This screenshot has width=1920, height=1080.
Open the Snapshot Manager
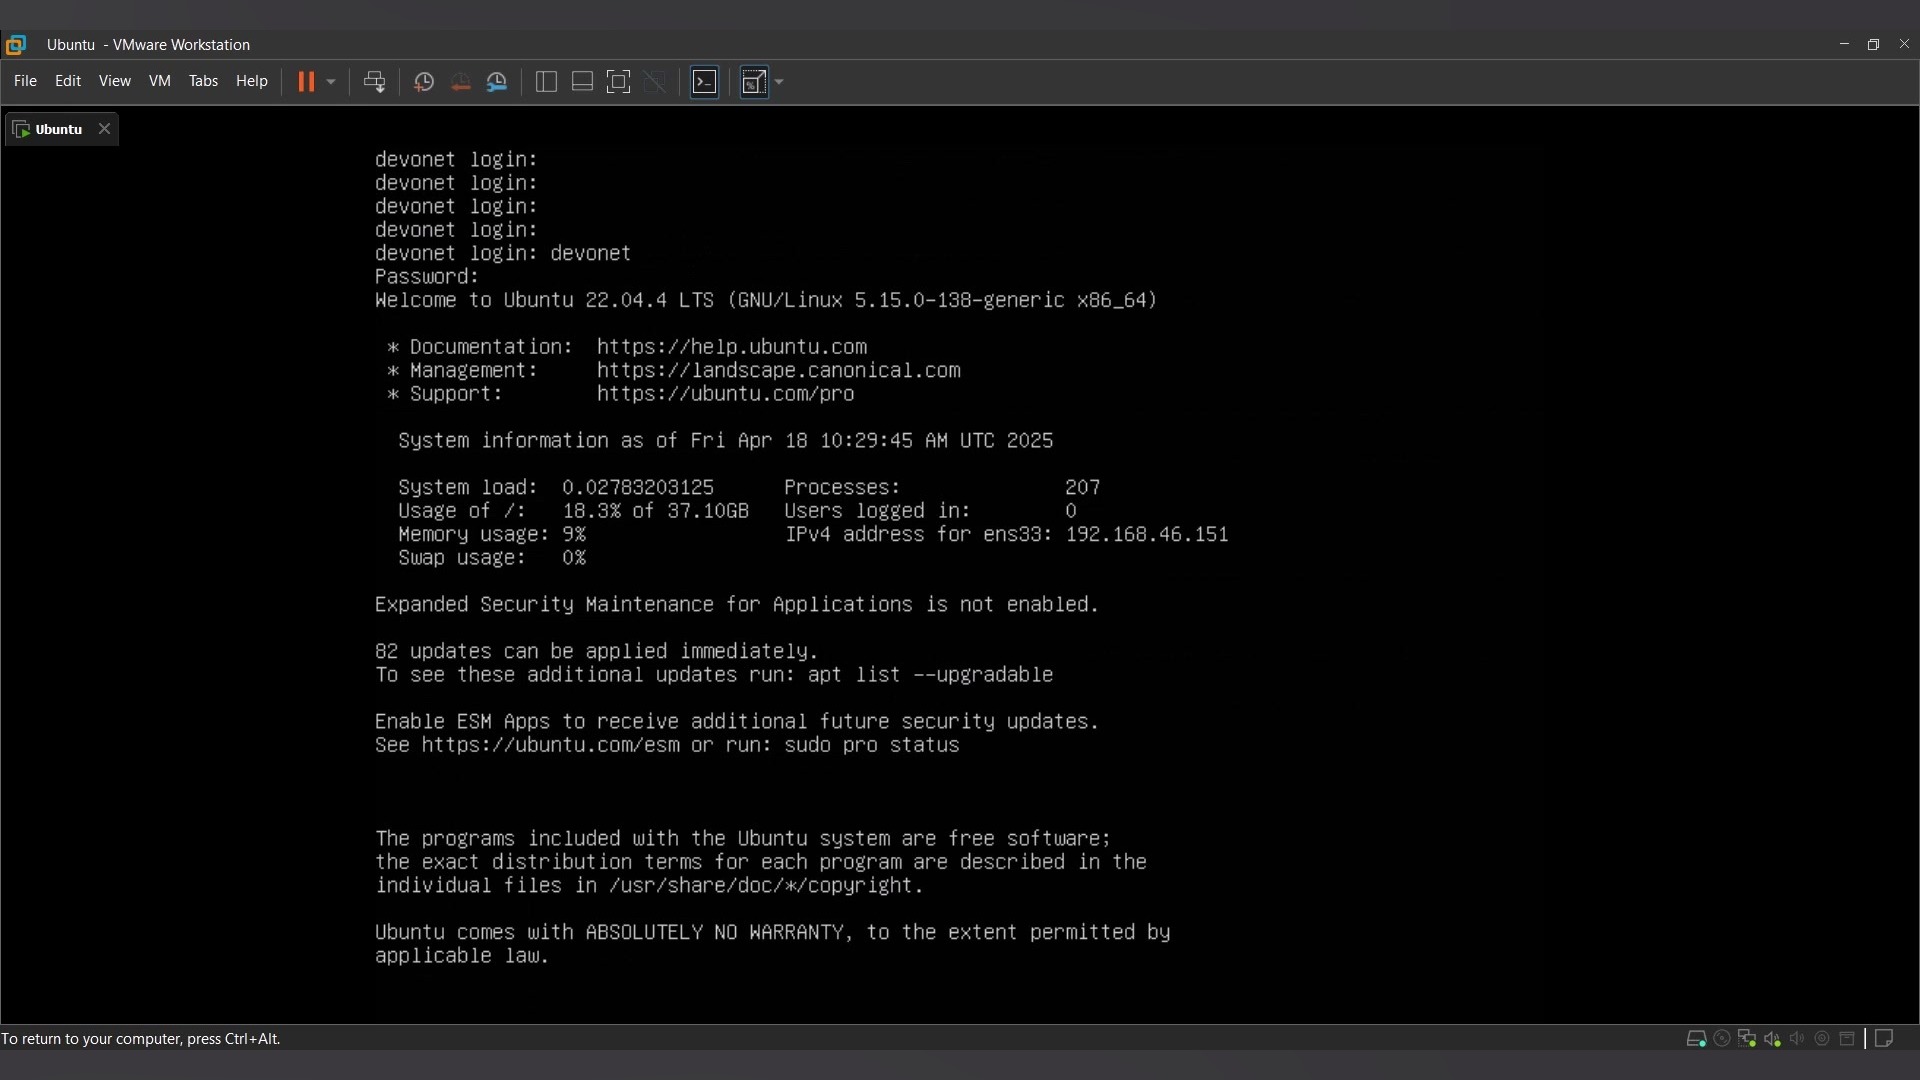(497, 82)
